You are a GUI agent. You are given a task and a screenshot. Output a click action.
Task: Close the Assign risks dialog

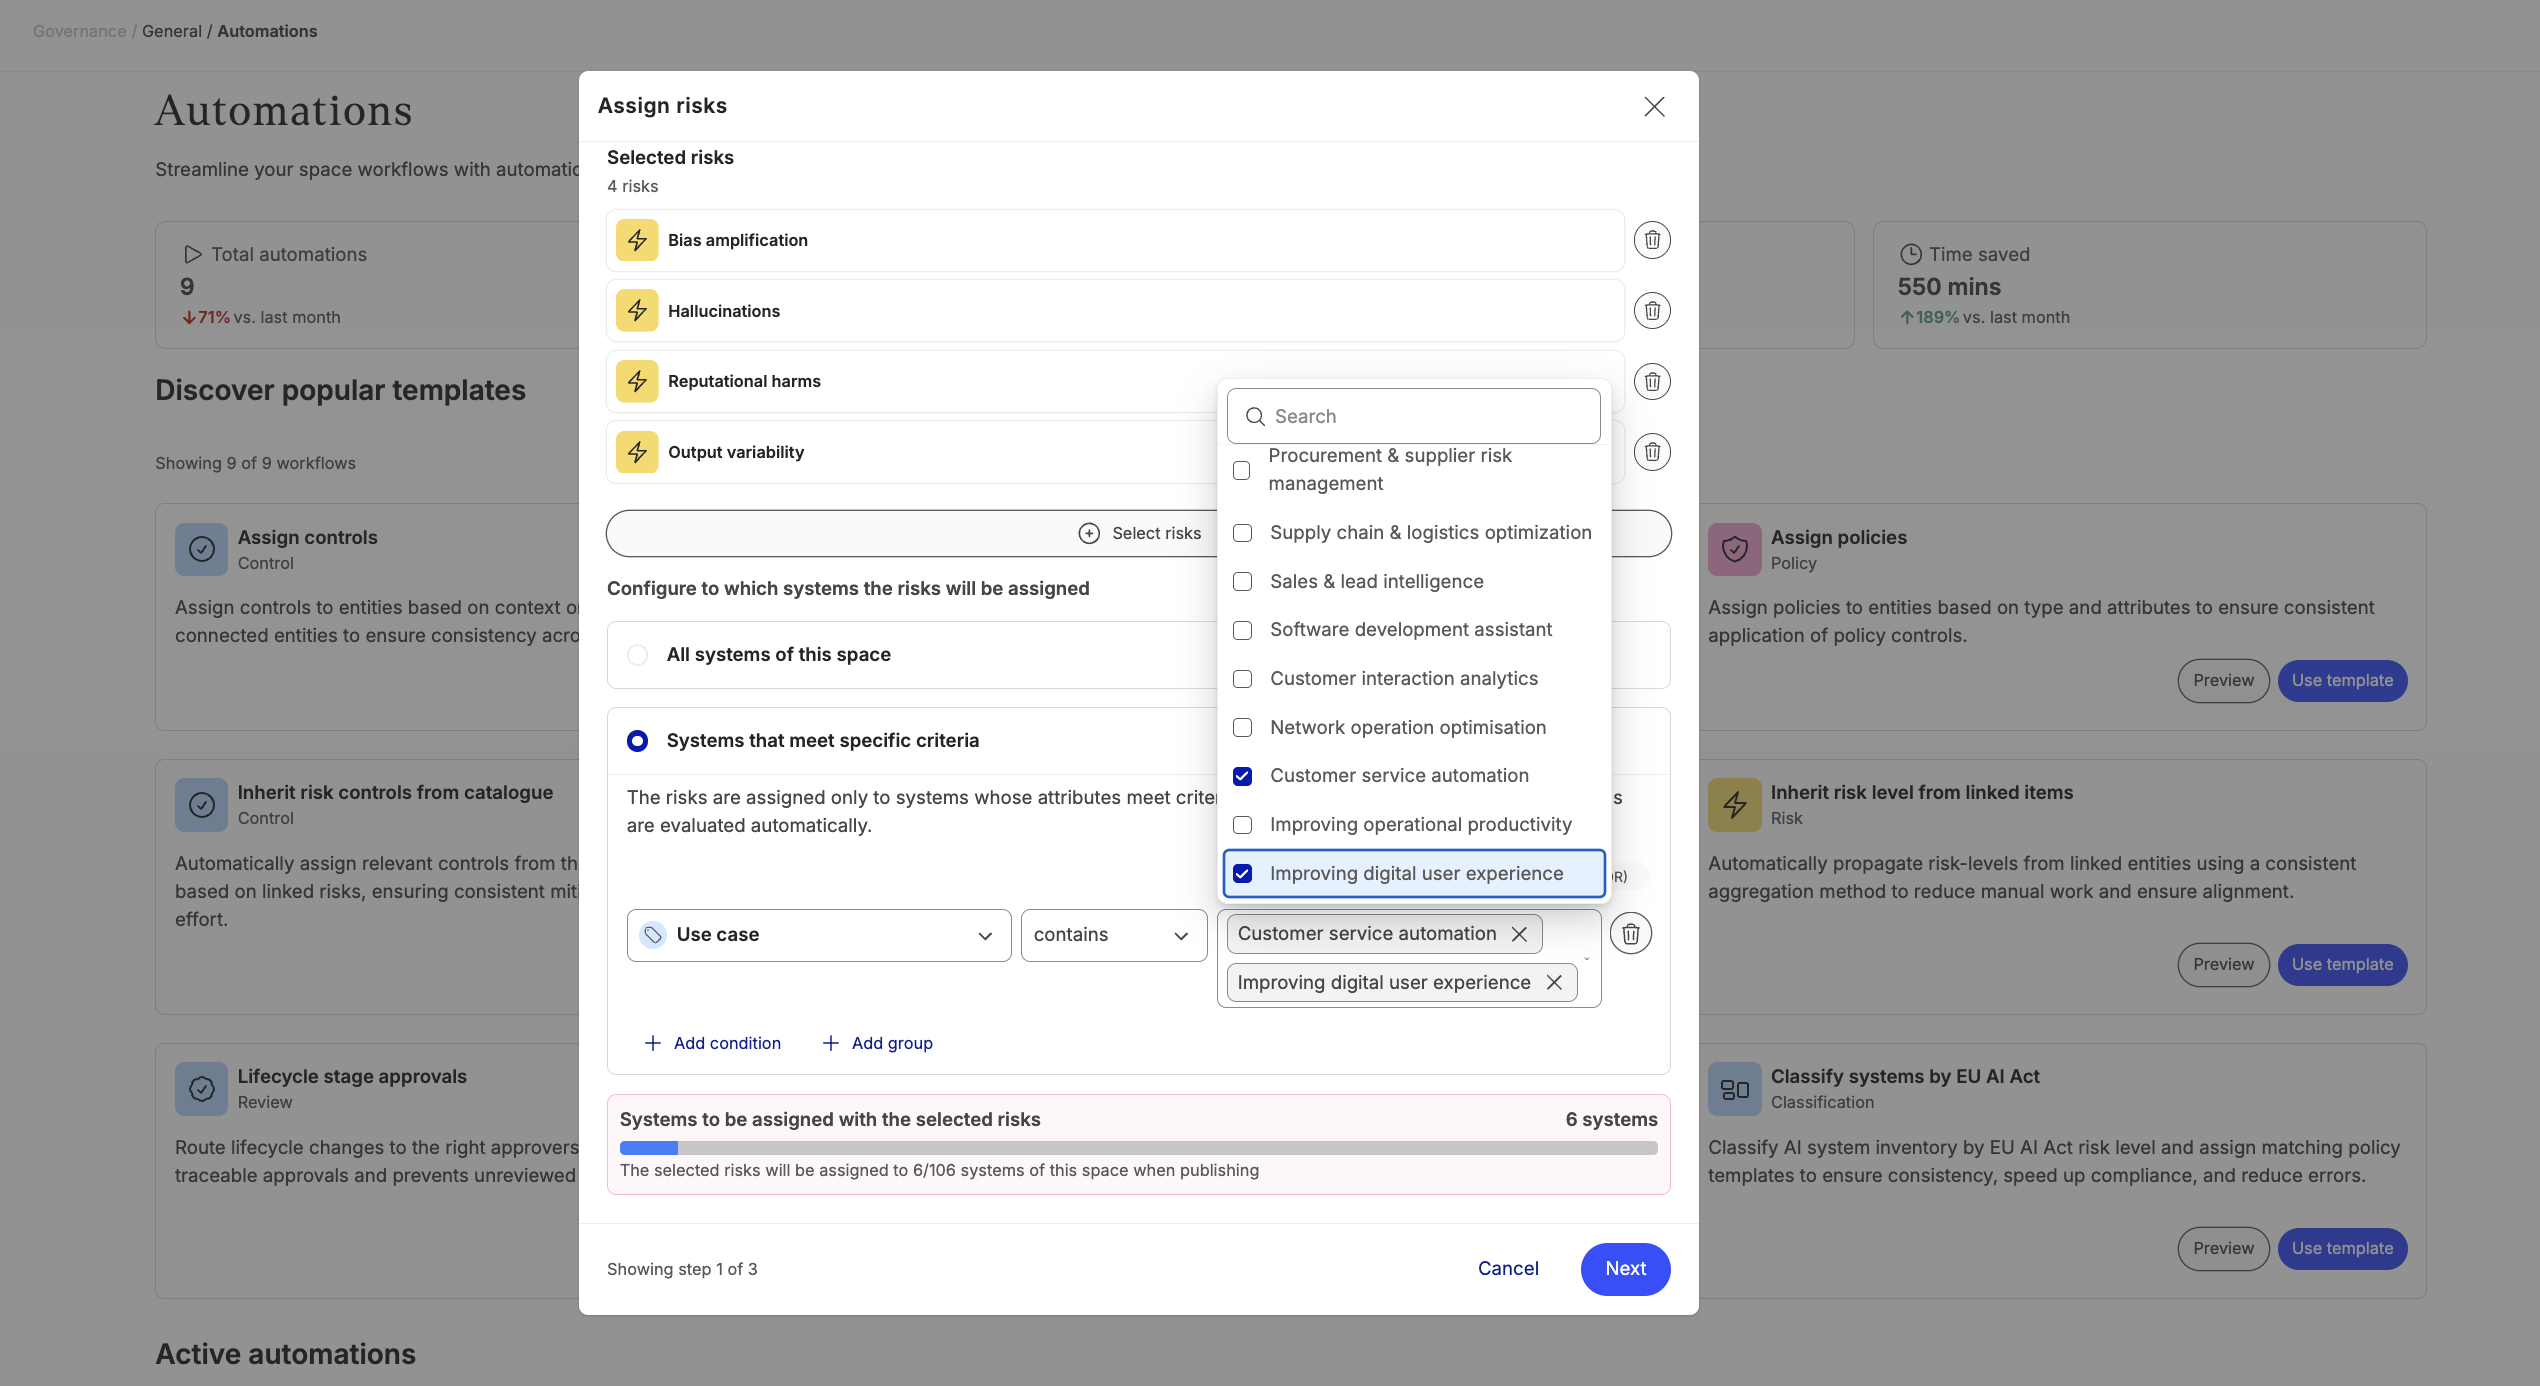1654,107
